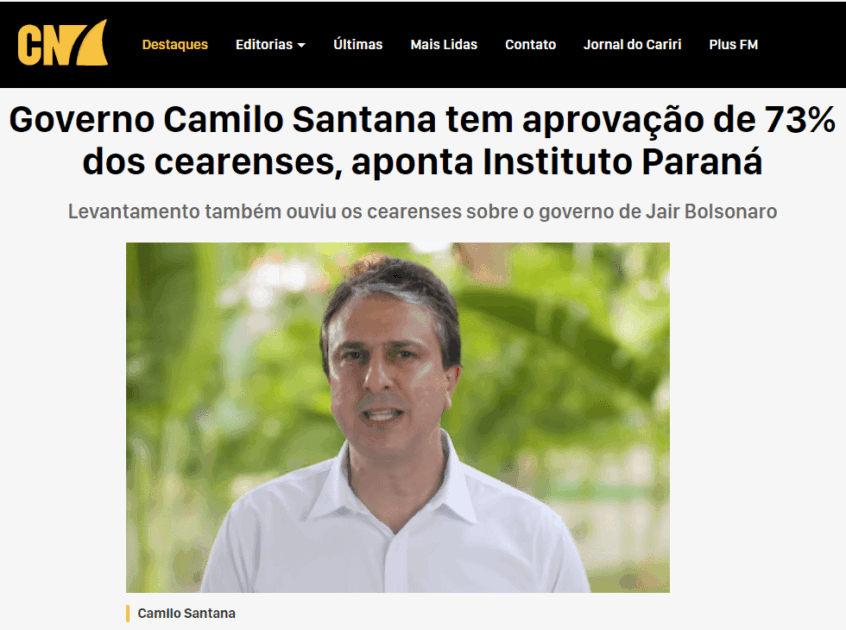846x630 pixels.
Task: Select the Contato link
Action: click(530, 44)
